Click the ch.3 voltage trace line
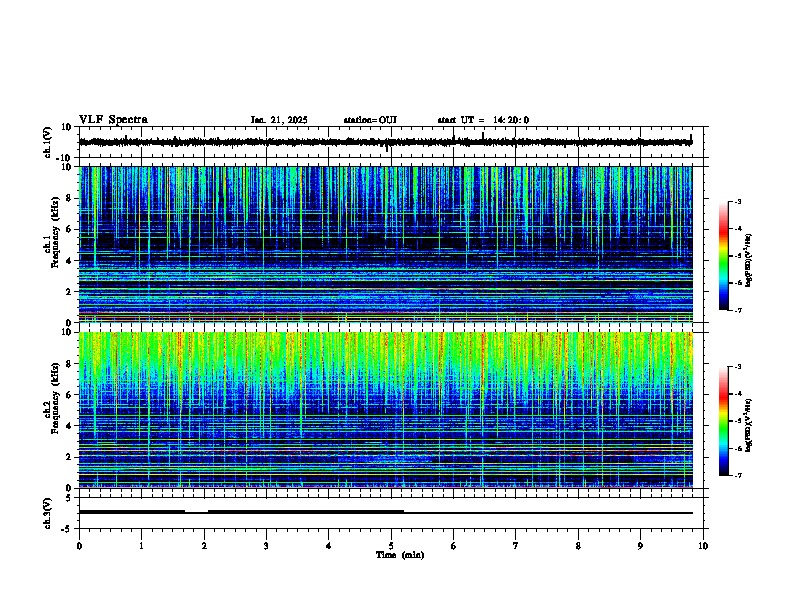 coord(385,513)
